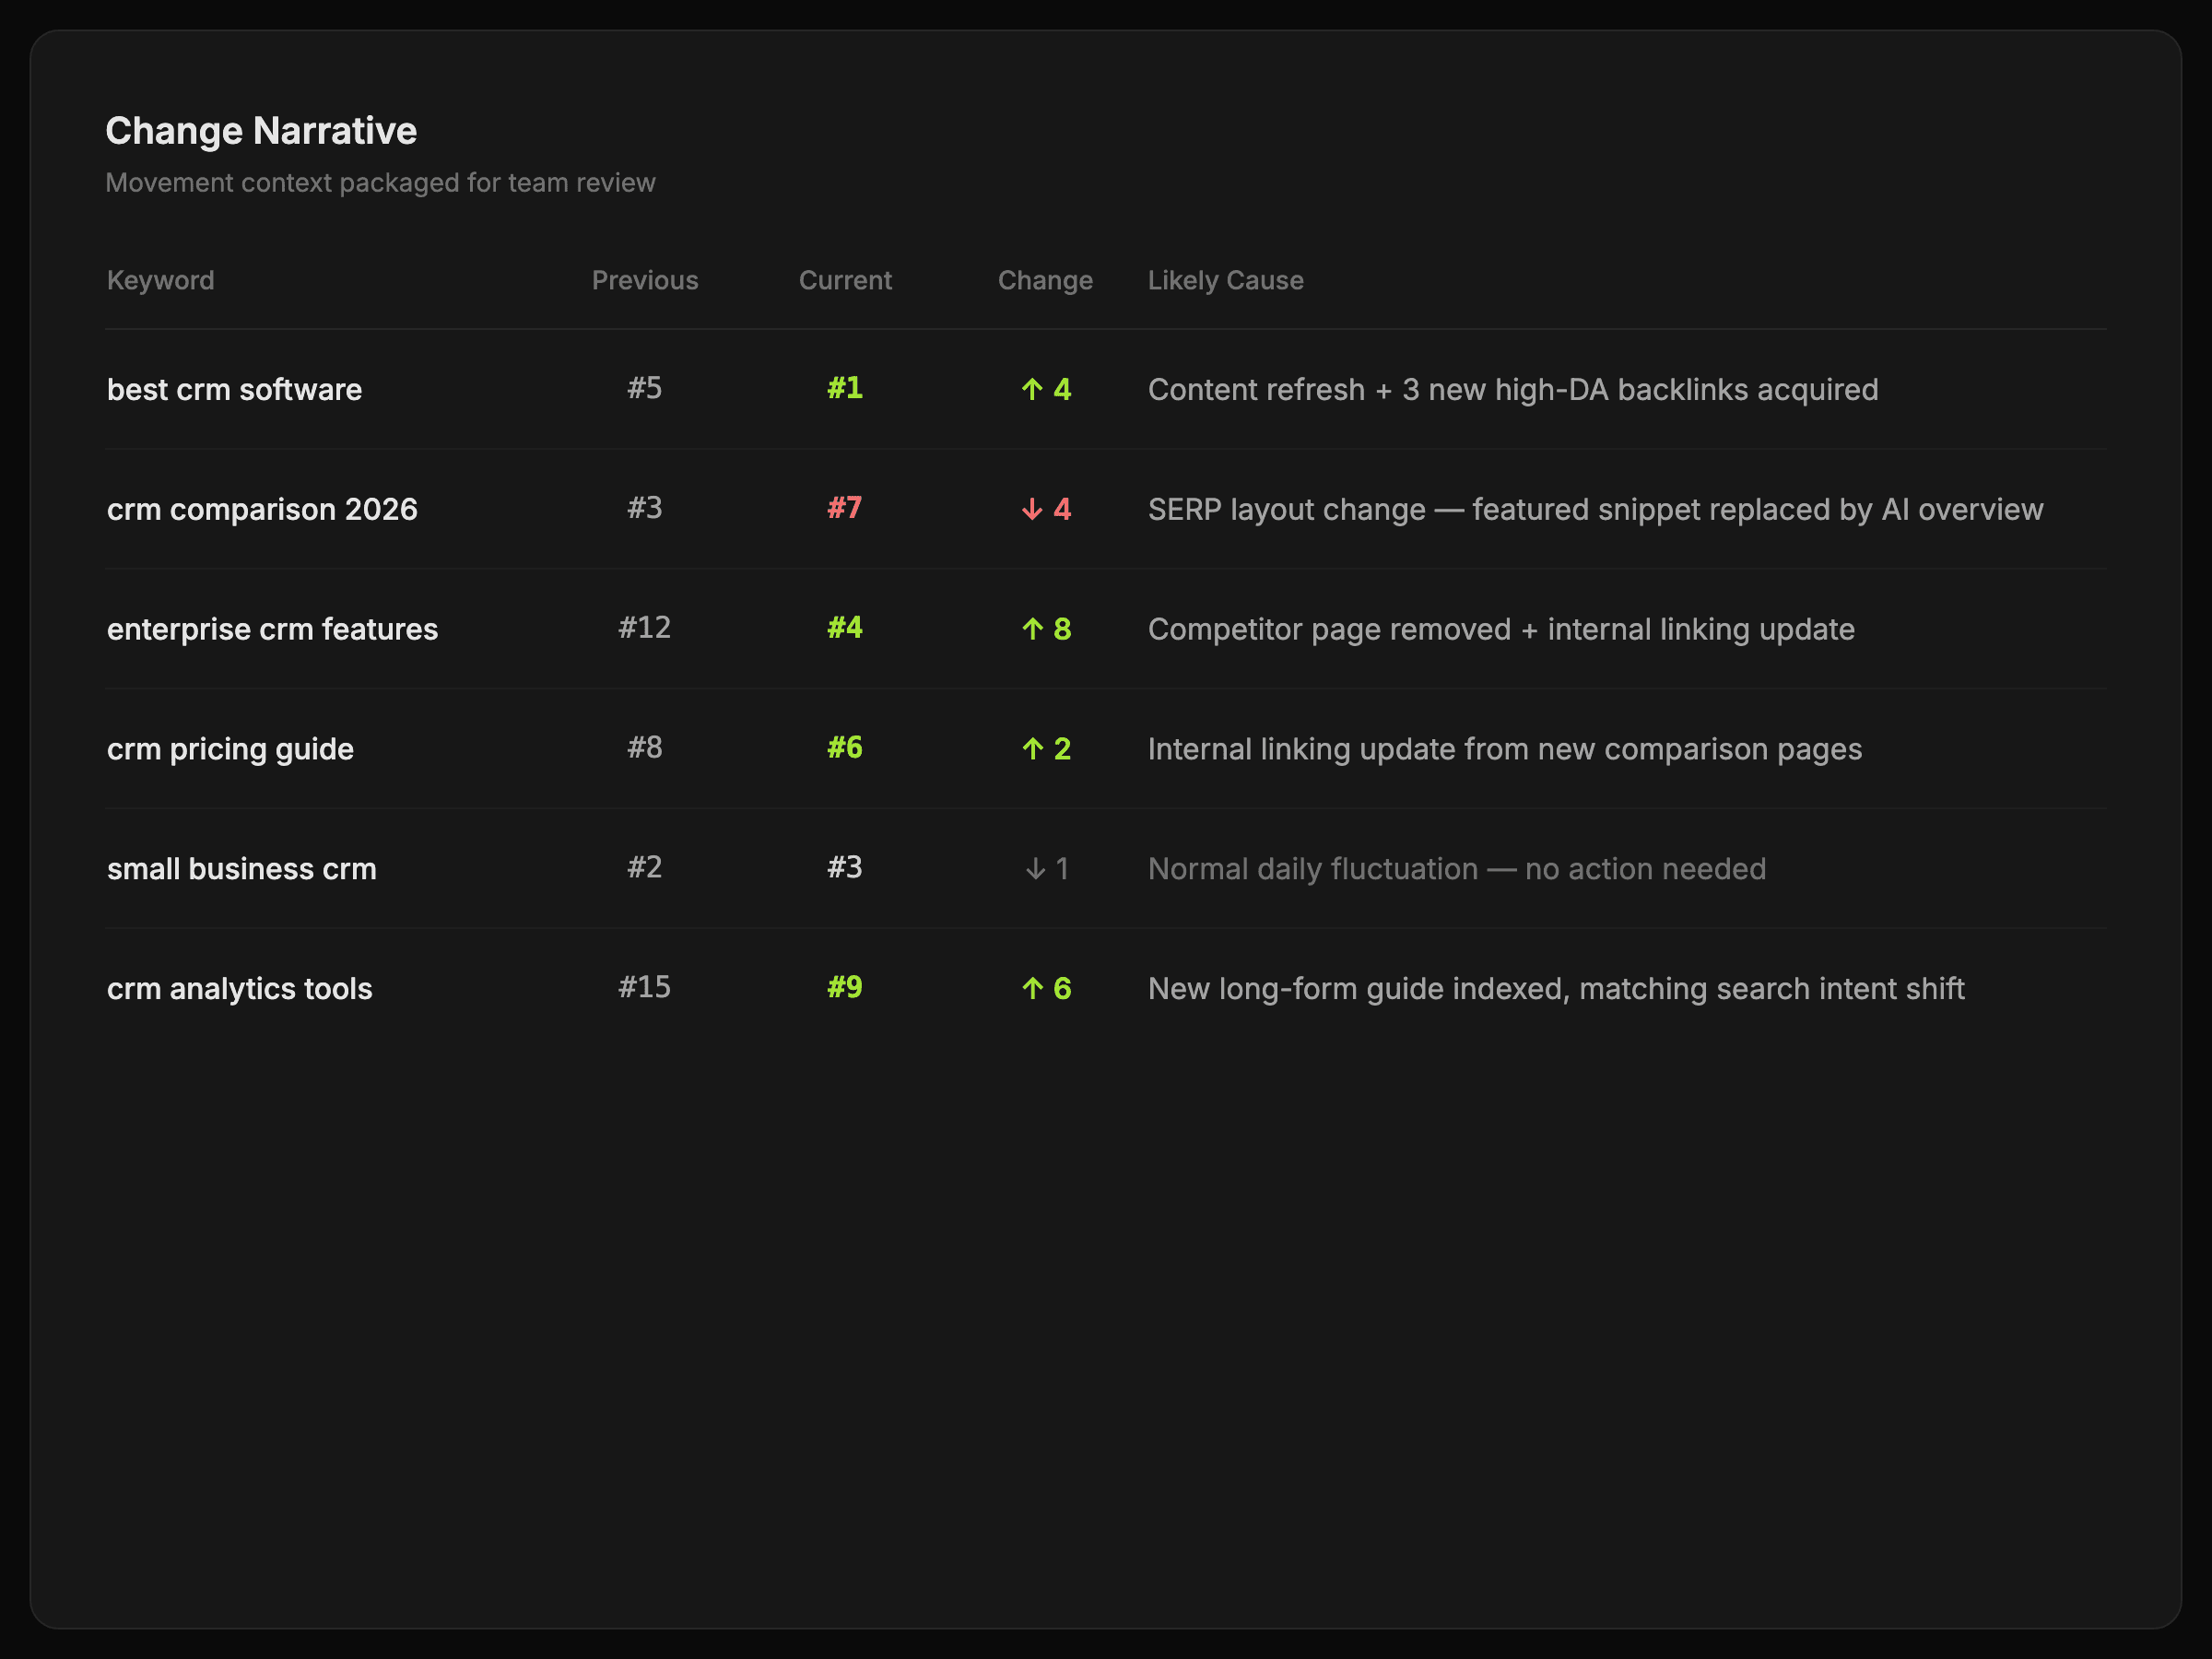Select the crm comparison 2026 keyword
2212x1659 pixels.
click(x=262, y=509)
